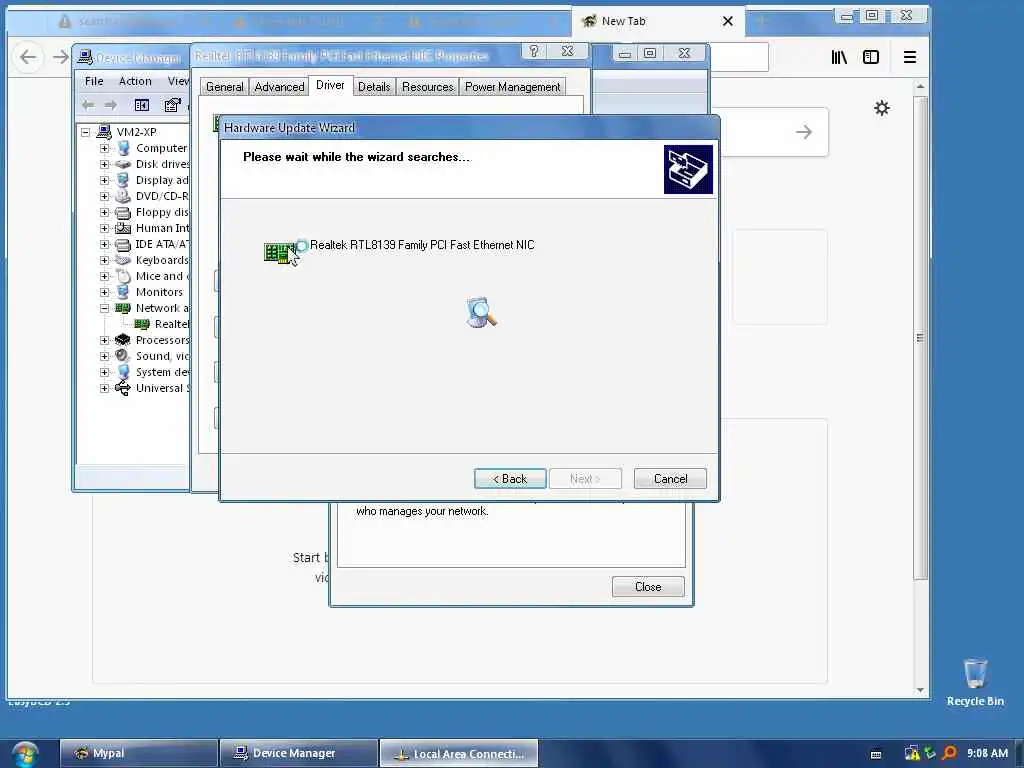Click the Sound, video controllers icon
The image size is (1024, 768).
pos(122,356)
